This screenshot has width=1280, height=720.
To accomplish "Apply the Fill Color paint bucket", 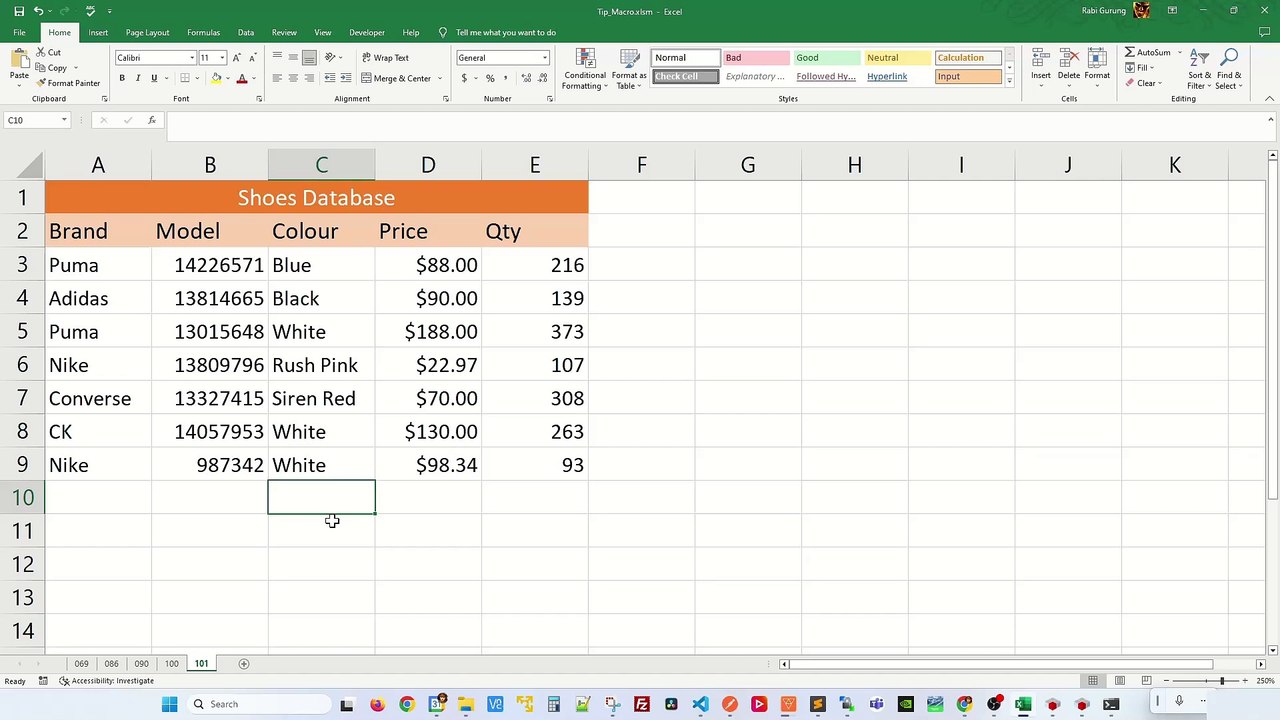I will coord(216,78).
